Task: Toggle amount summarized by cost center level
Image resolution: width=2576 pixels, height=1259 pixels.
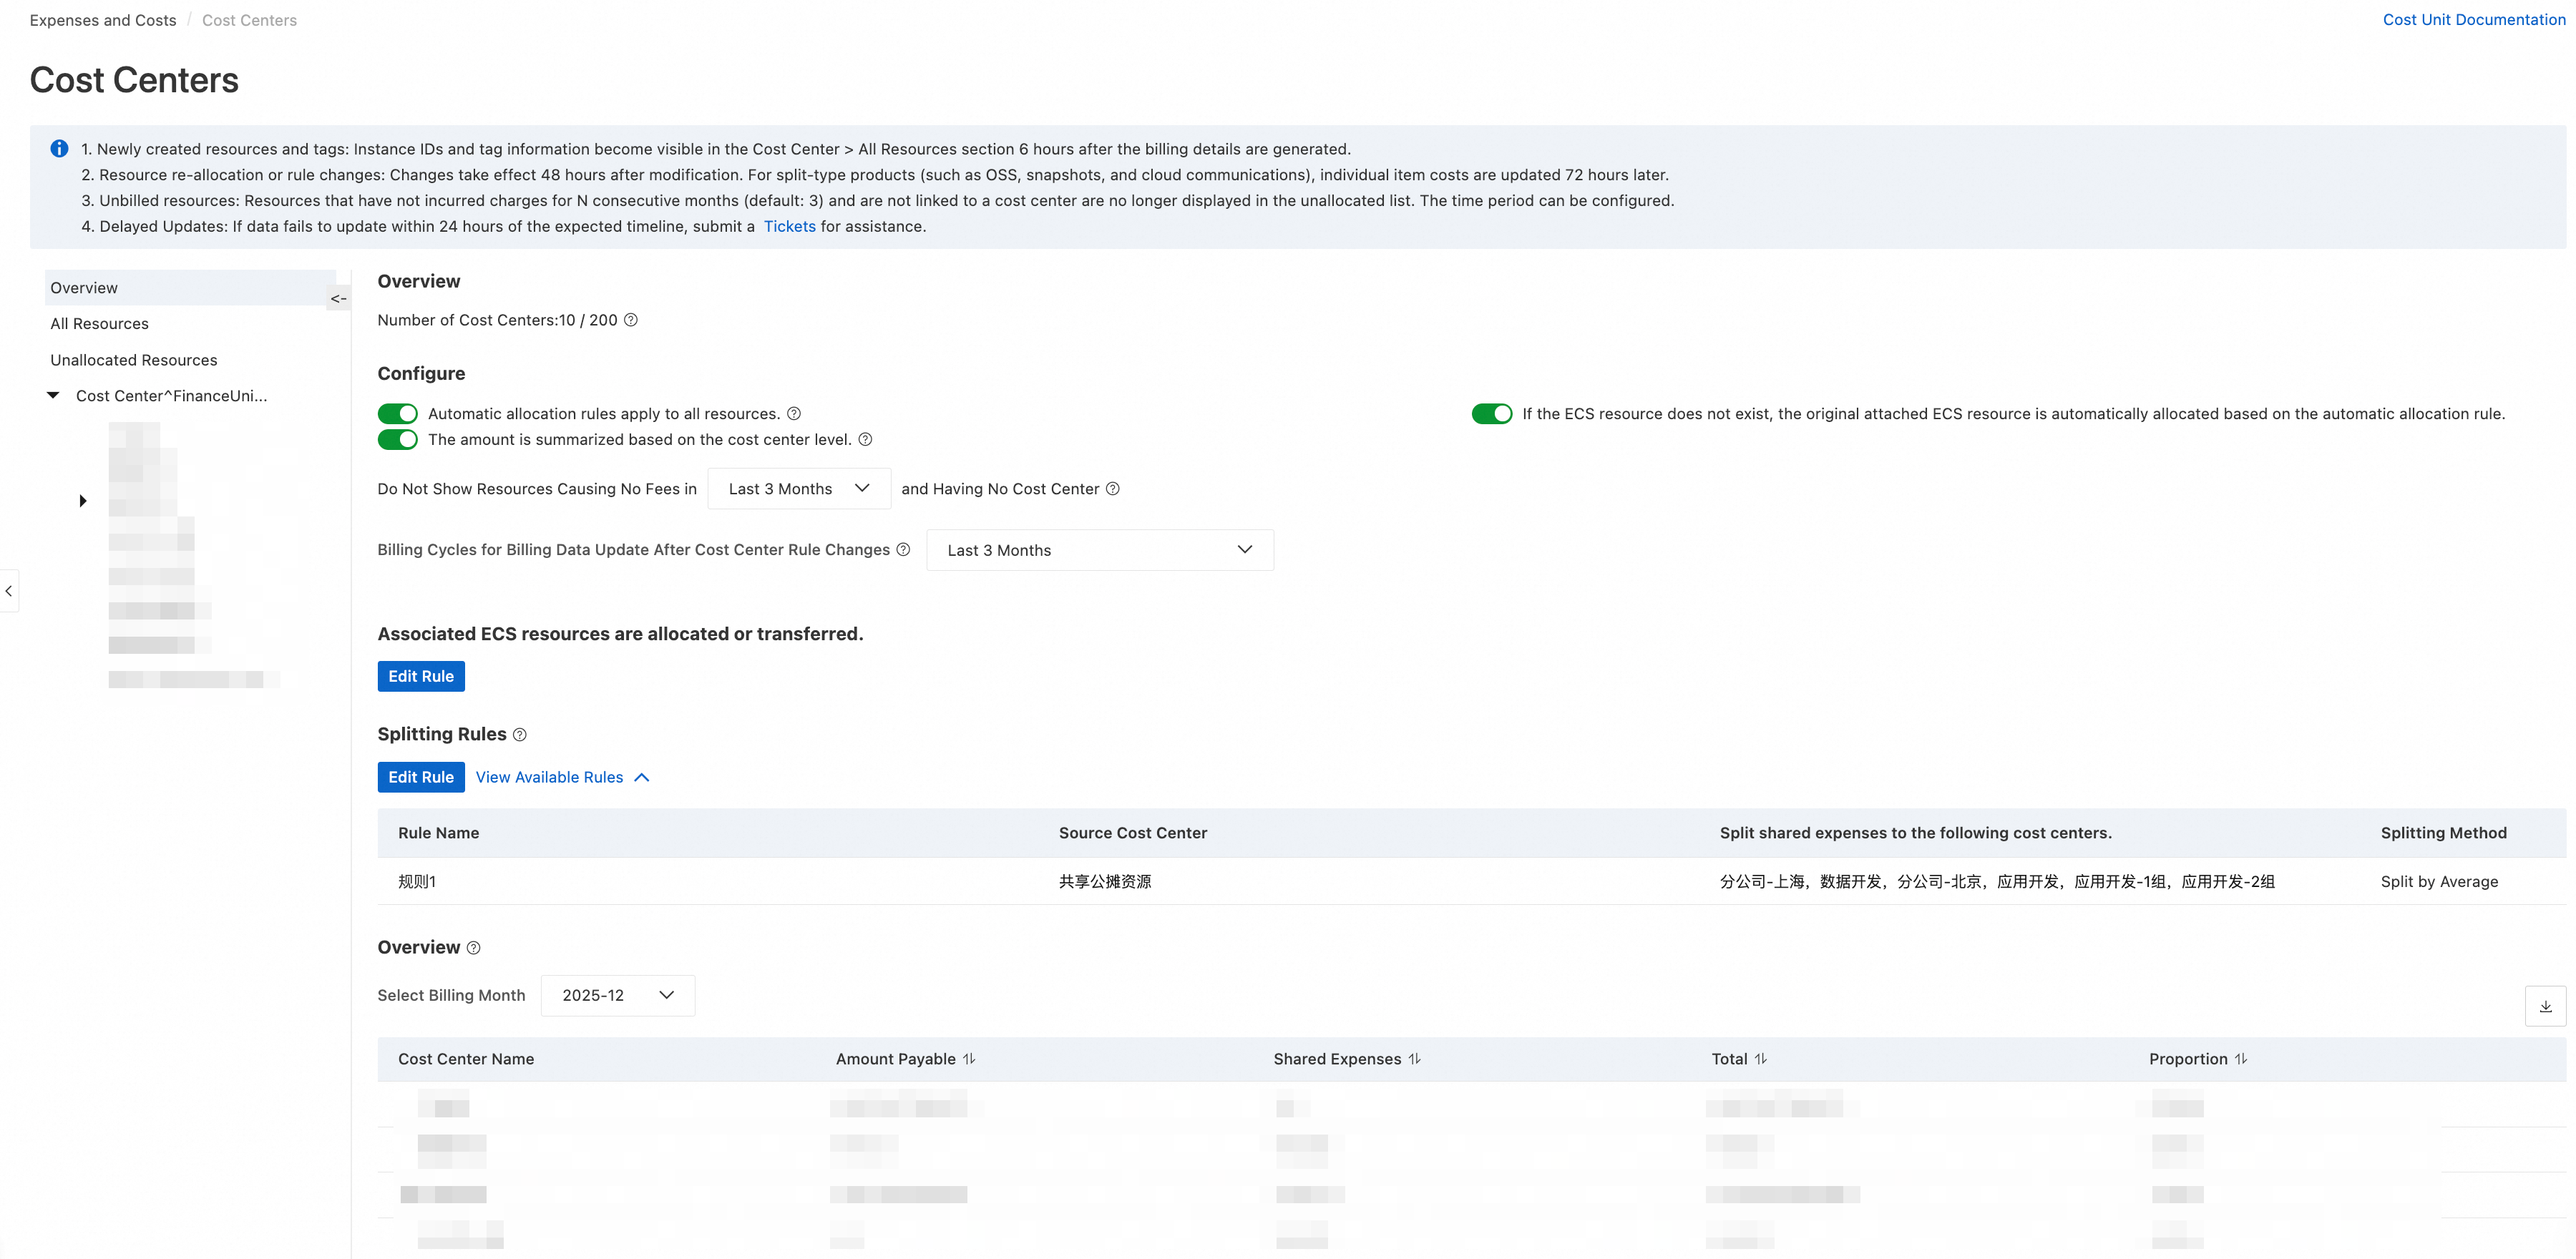Action: [x=397, y=440]
